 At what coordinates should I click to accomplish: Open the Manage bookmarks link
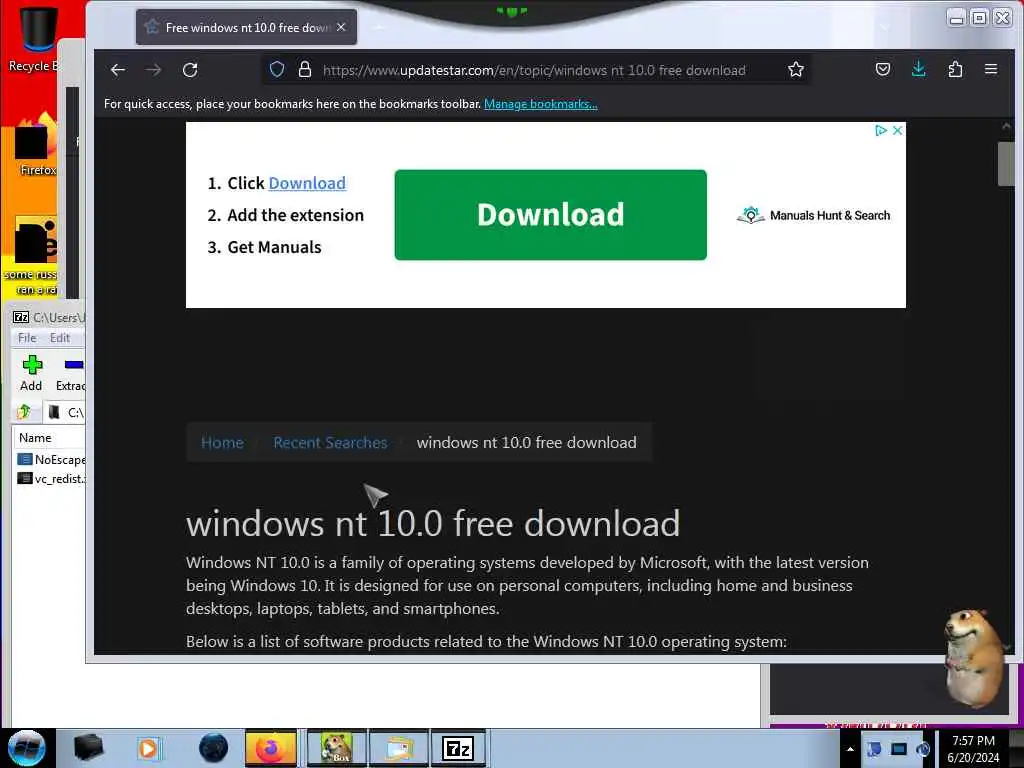(x=540, y=104)
